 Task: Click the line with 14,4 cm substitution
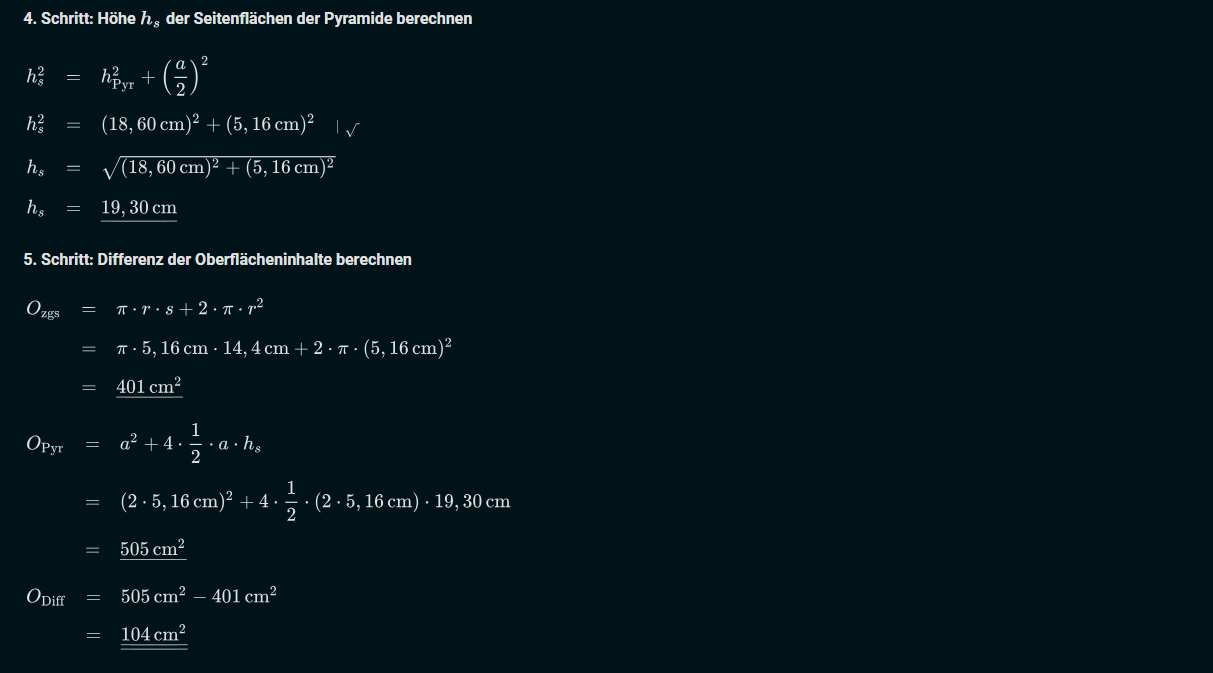point(284,348)
